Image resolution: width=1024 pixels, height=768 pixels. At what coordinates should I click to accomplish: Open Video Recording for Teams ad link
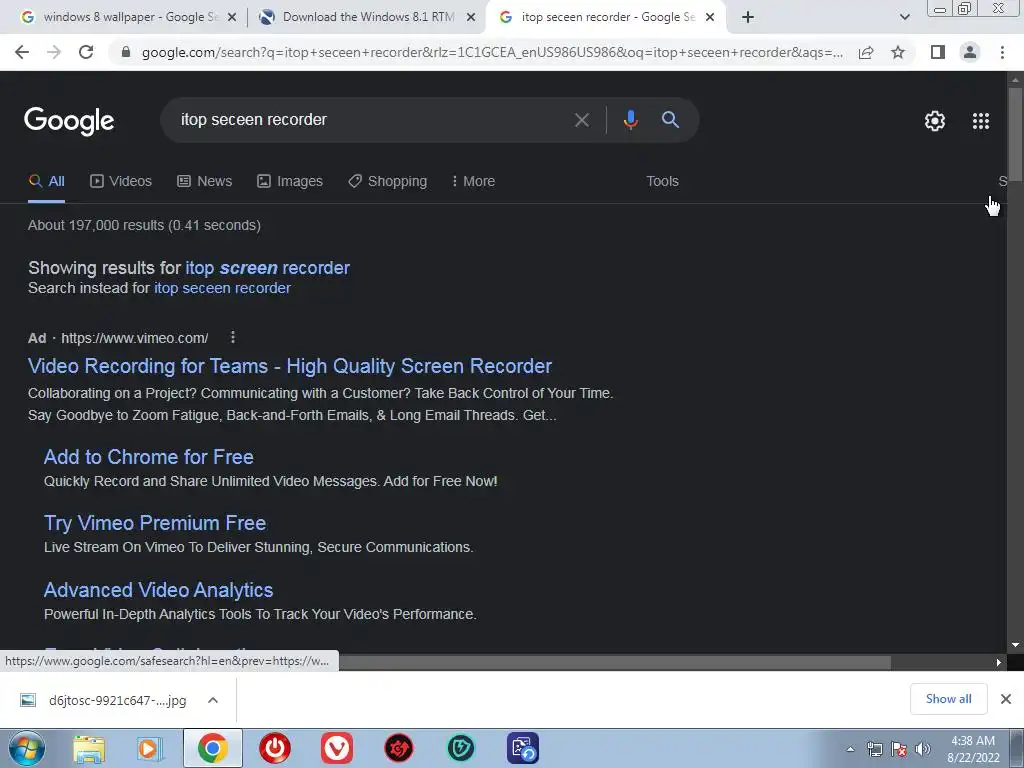[290, 366]
